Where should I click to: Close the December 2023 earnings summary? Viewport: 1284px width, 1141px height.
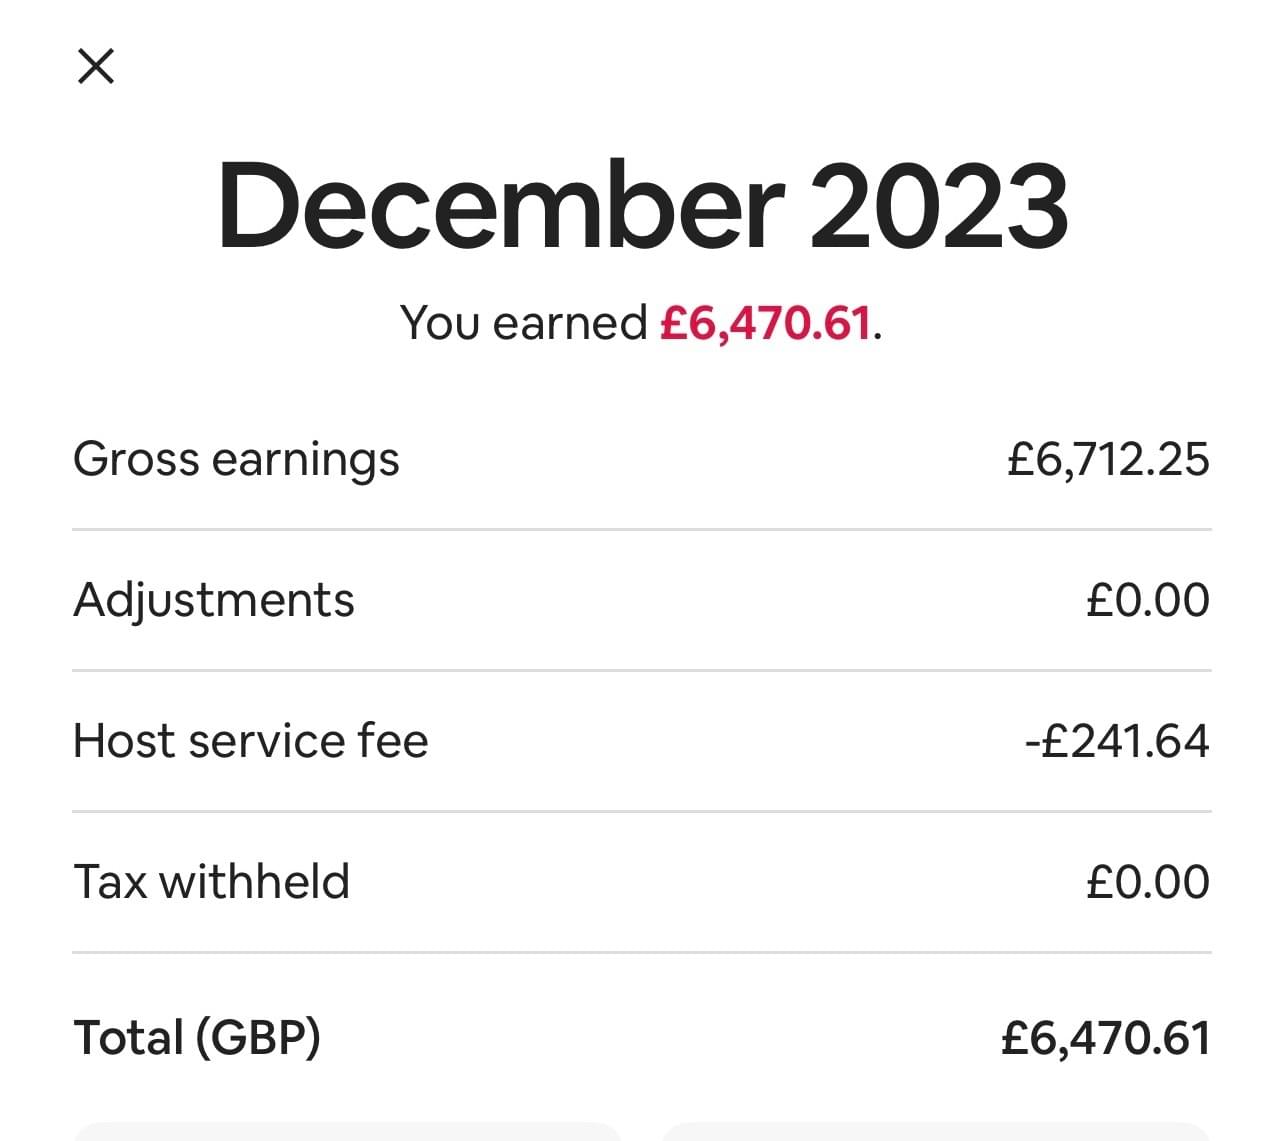[96, 66]
